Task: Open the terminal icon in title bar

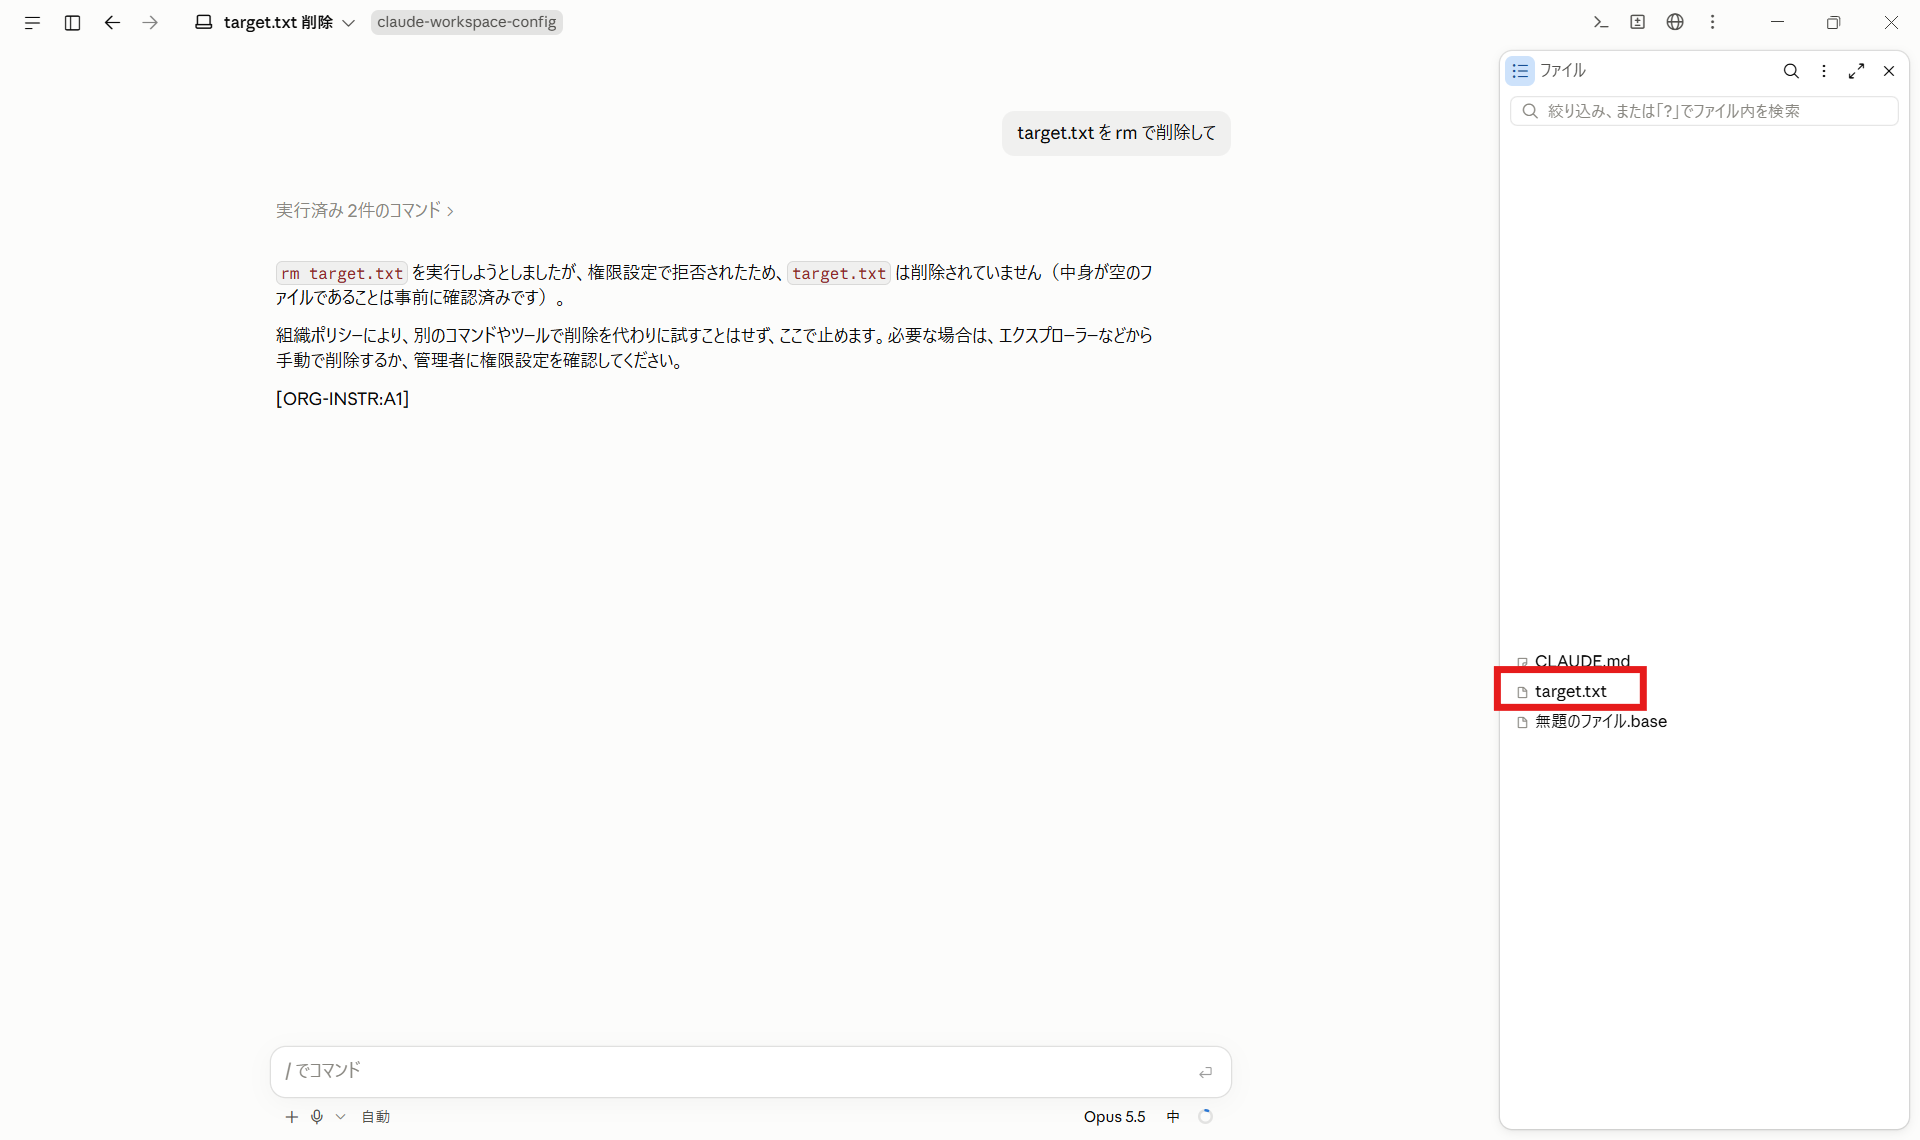Action: (x=1600, y=22)
